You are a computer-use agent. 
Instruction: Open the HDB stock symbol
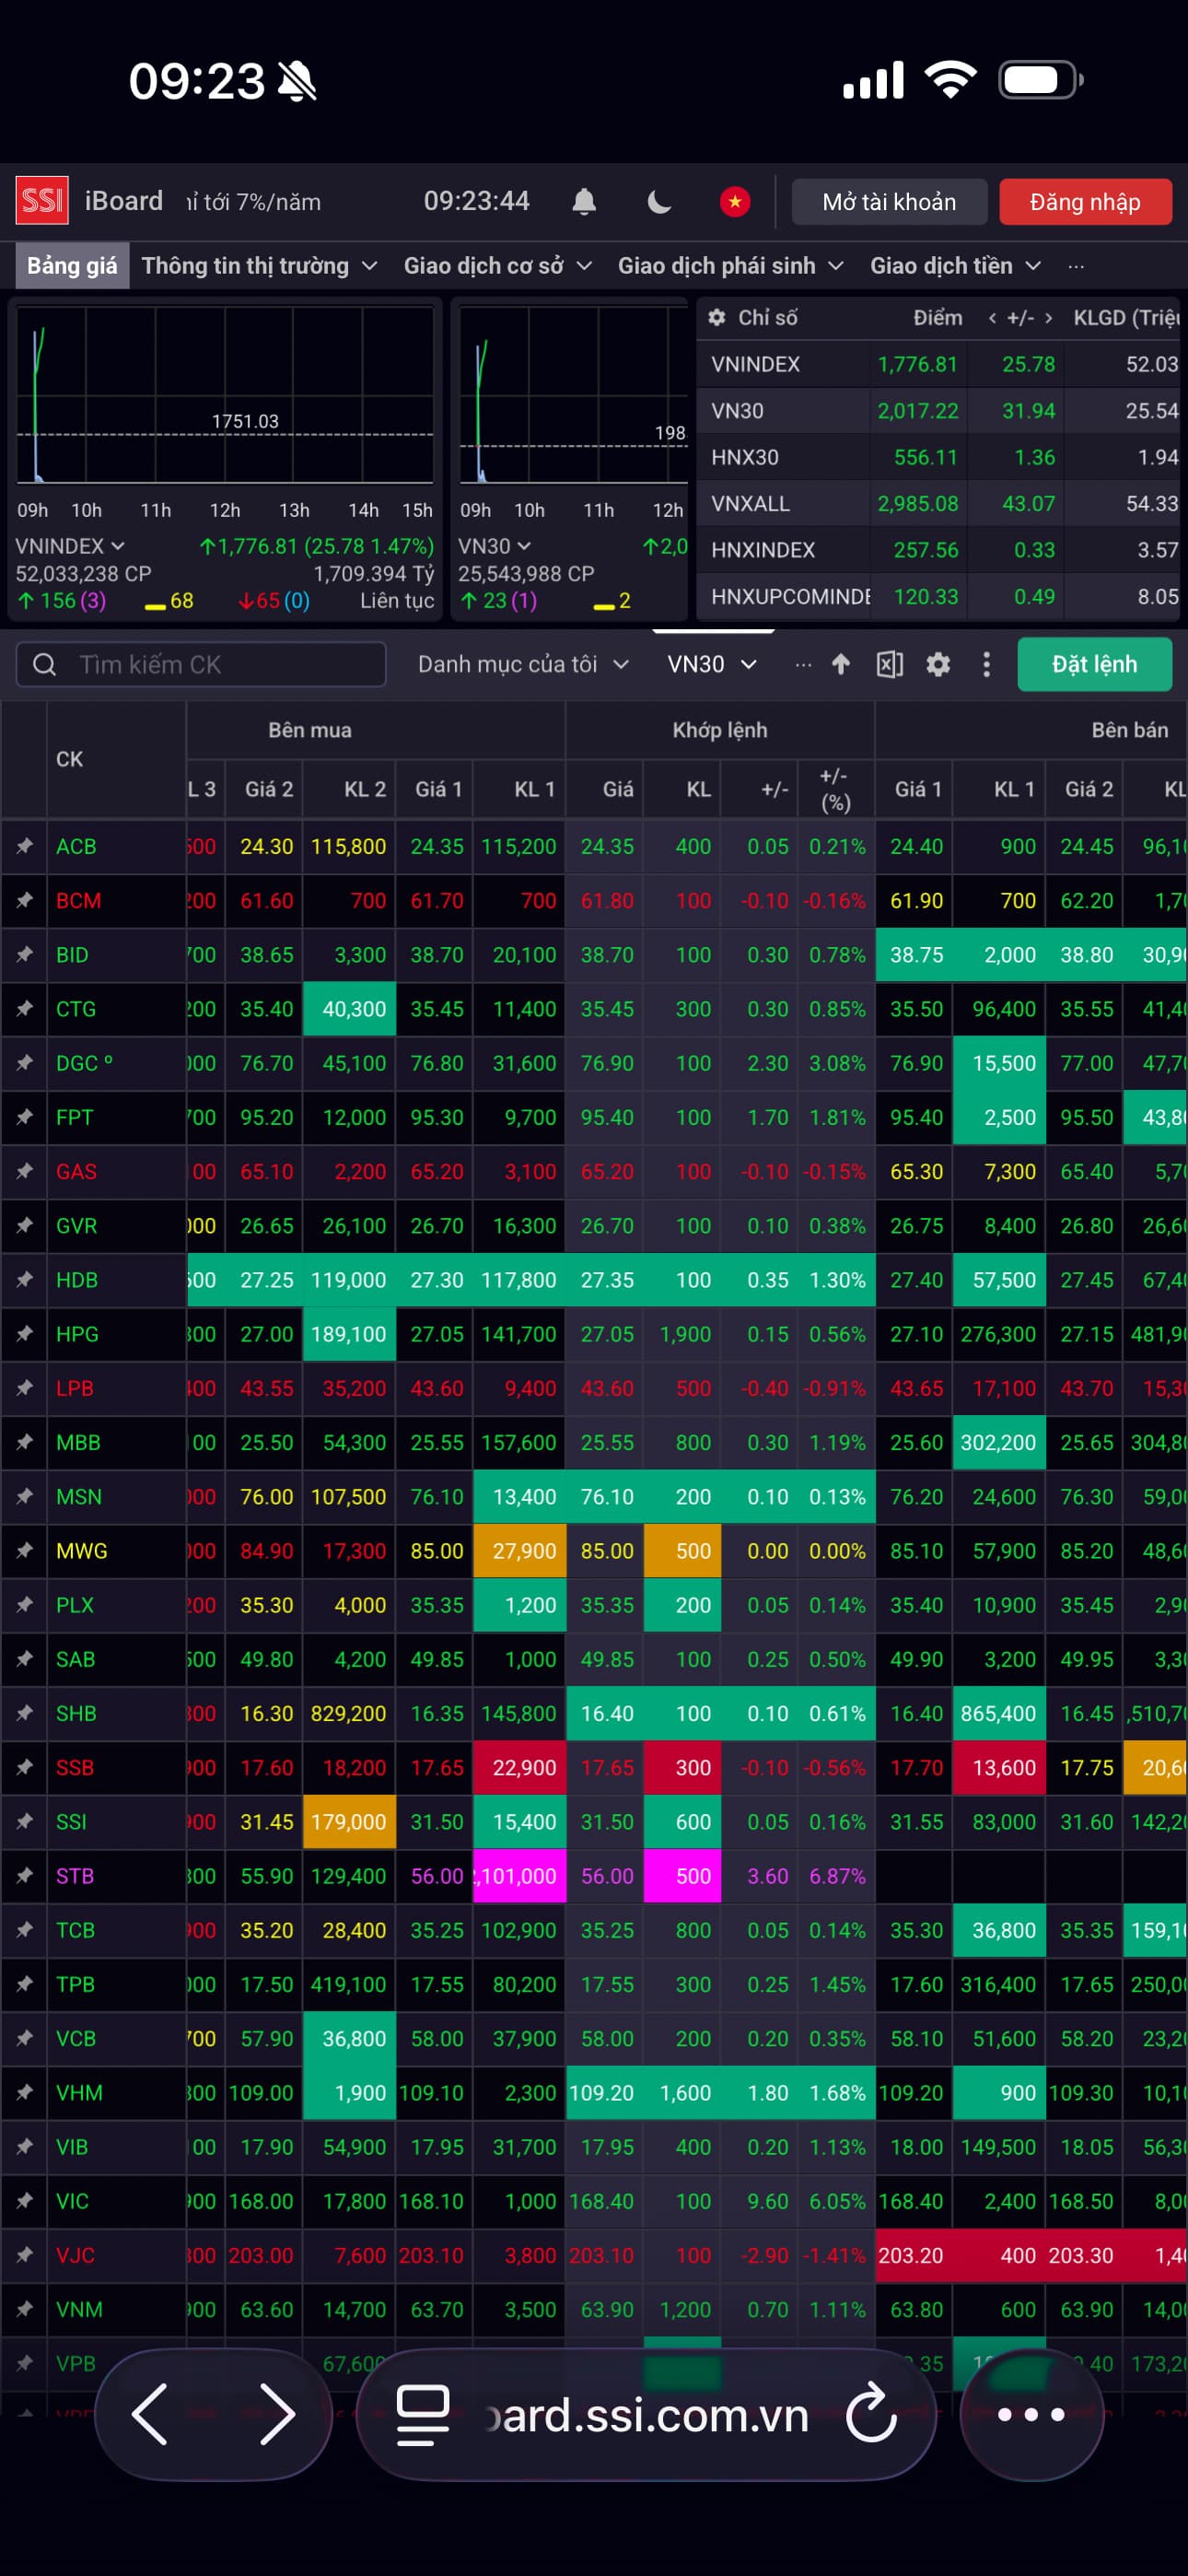(x=77, y=1281)
